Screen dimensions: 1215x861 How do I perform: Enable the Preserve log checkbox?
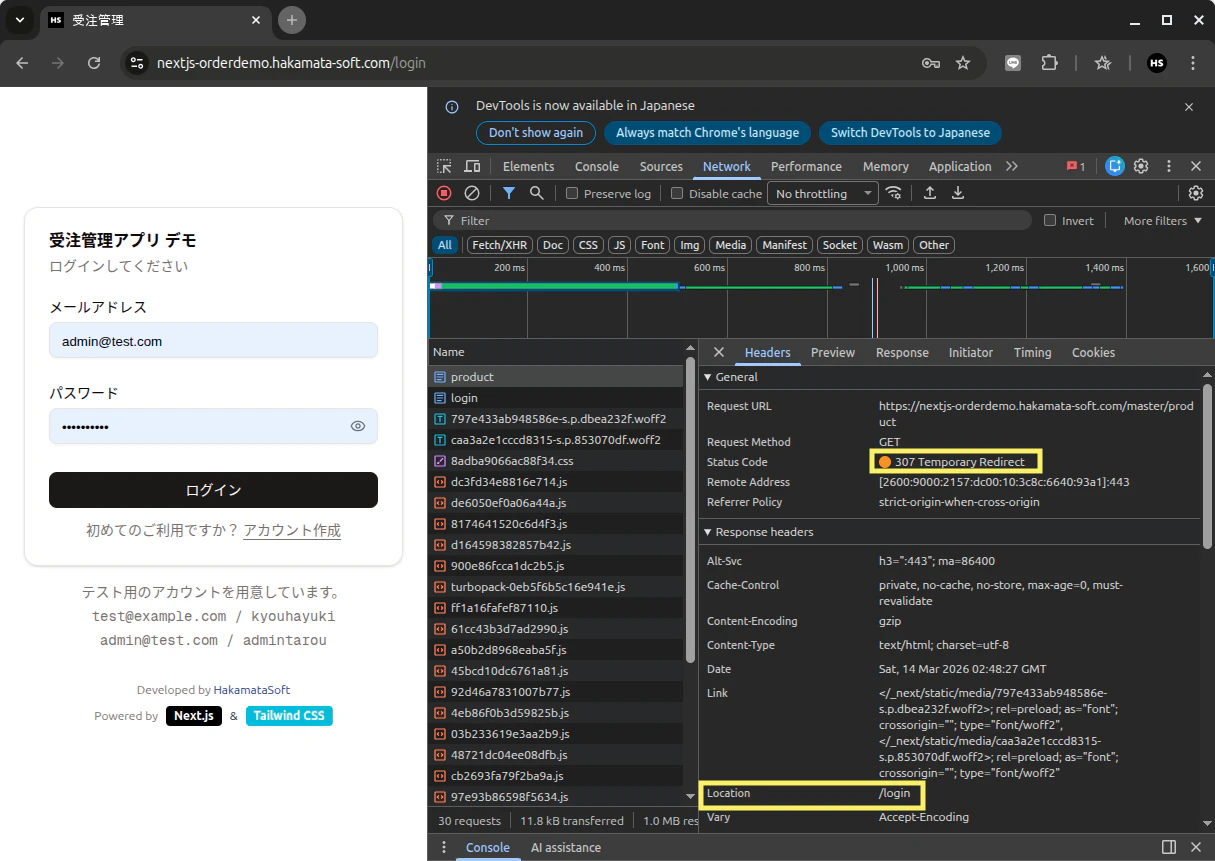pyautogui.click(x=572, y=193)
